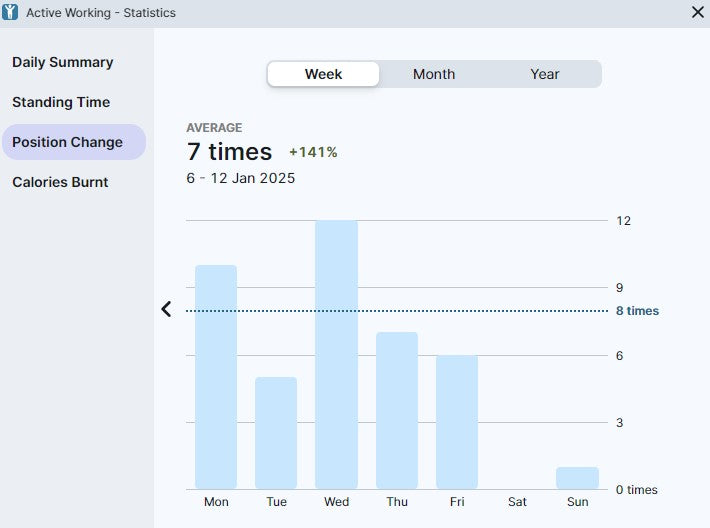Click the Tuesday bar in chart

tap(276, 433)
